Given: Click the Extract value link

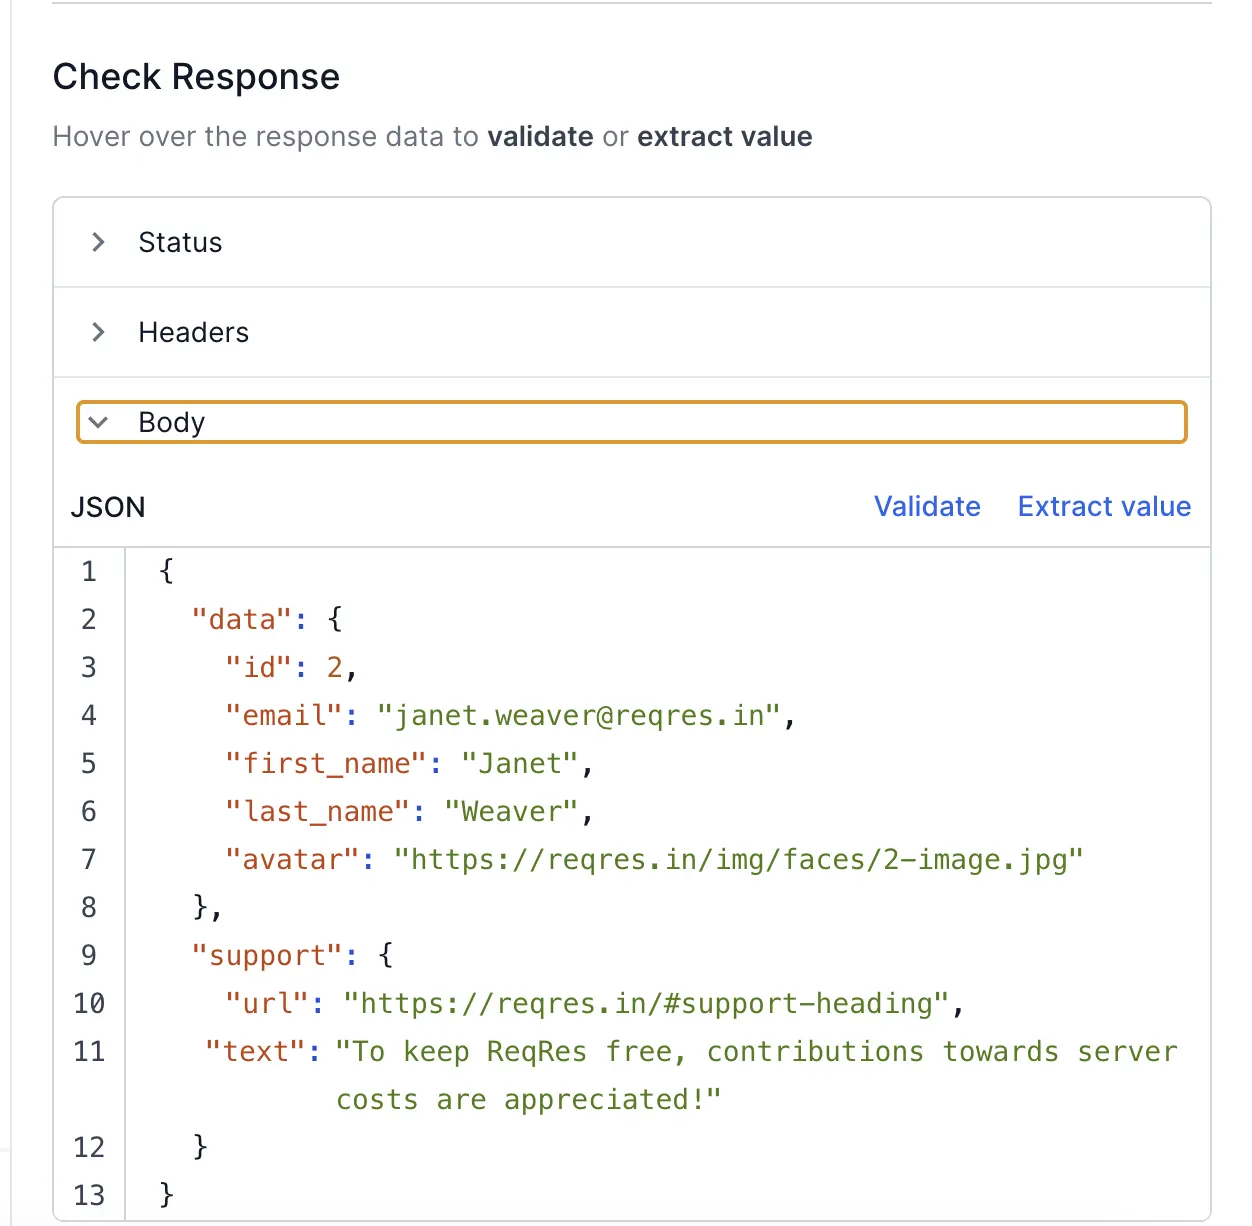Looking at the screenshot, I should [x=1104, y=507].
